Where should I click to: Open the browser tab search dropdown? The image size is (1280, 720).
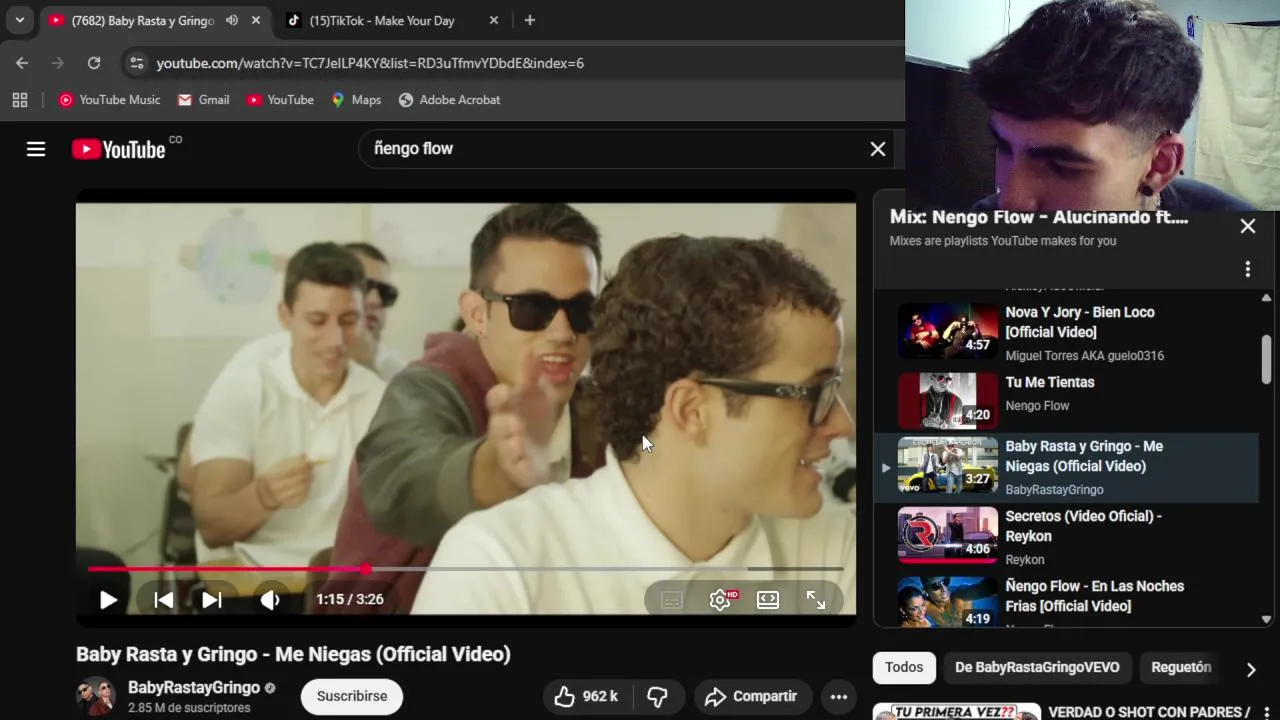click(19, 20)
